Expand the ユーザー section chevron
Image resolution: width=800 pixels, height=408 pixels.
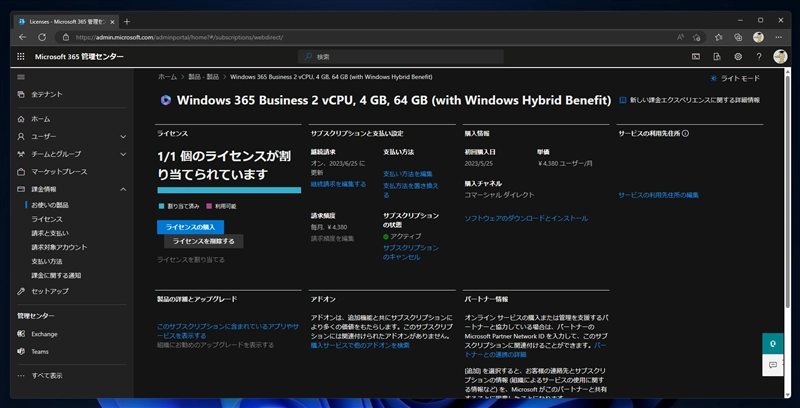123,137
